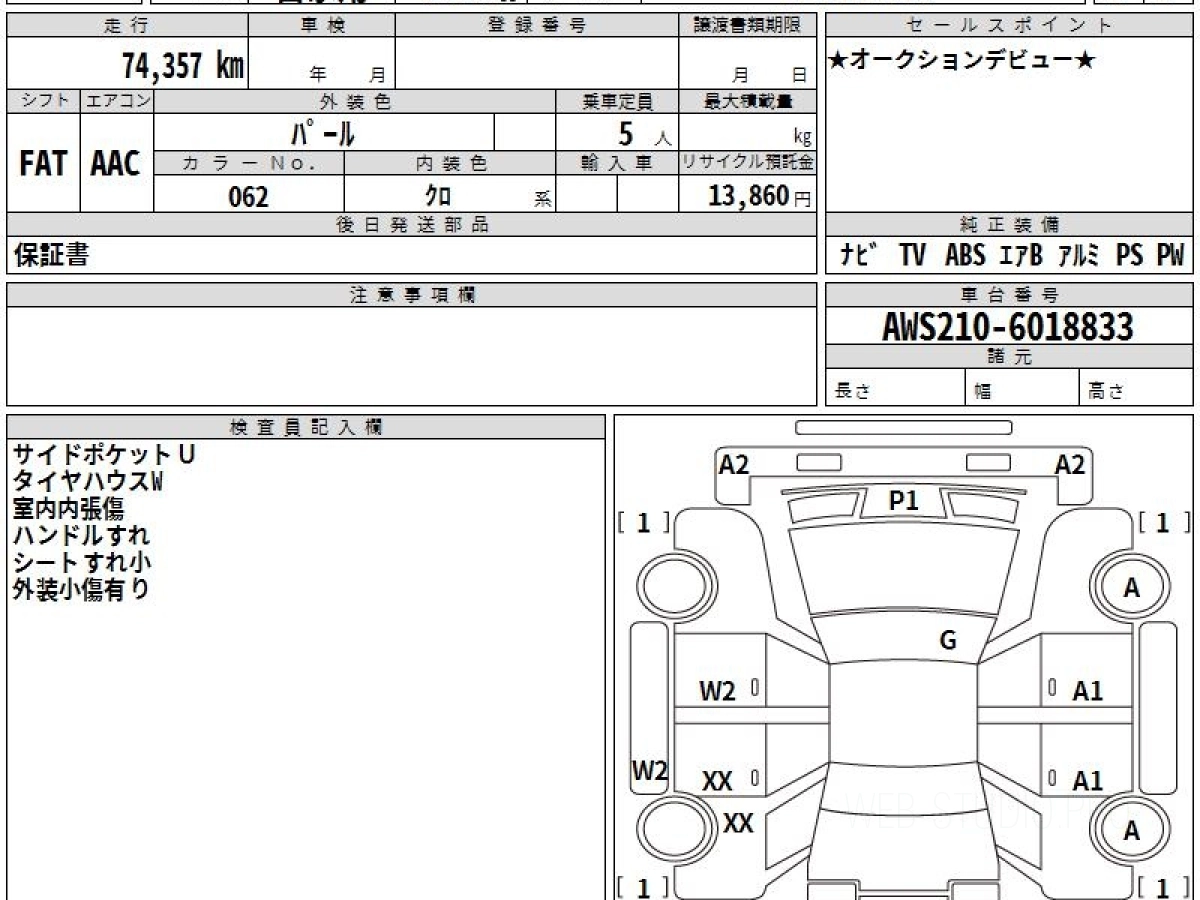Select the XX mark on the left rear door
The height and width of the screenshot is (900, 1200).
[x=717, y=781]
